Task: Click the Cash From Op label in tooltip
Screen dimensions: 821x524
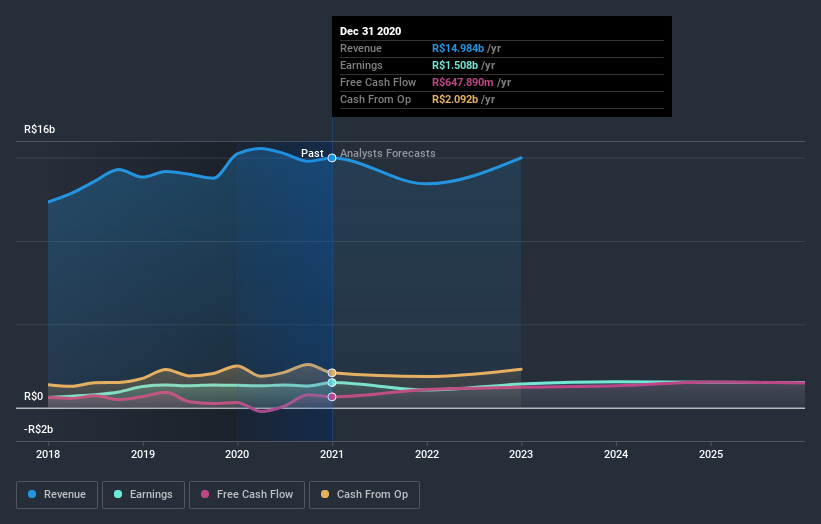Action: tap(375, 99)
